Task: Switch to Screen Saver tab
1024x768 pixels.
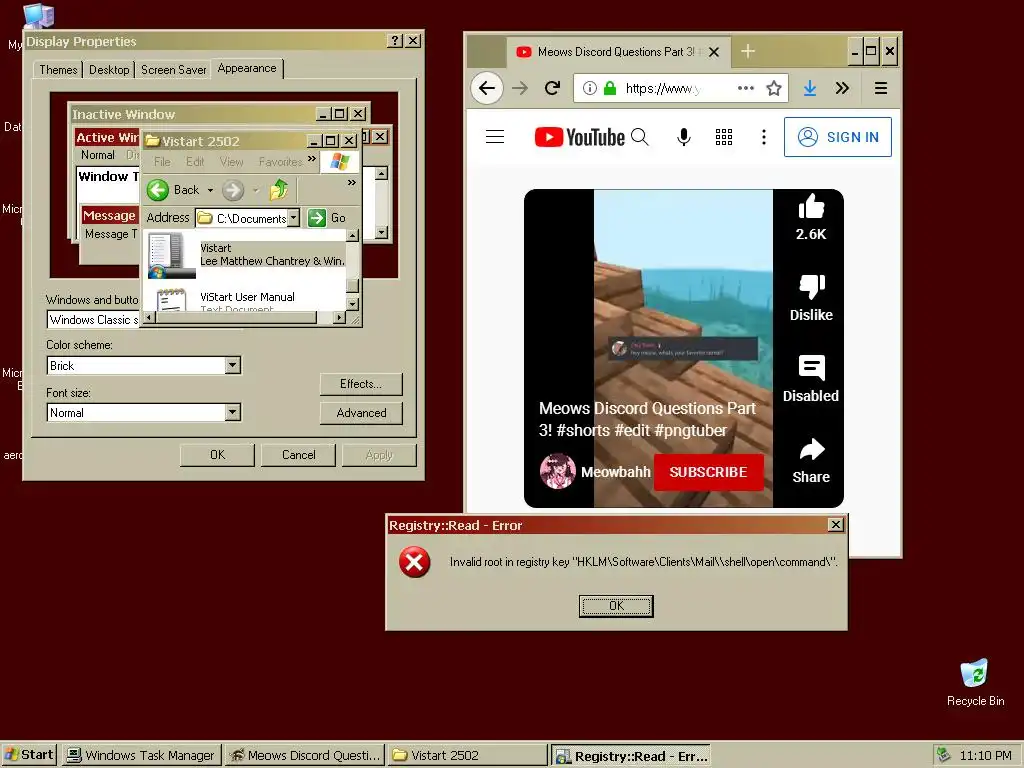Action: pos(173,69)
